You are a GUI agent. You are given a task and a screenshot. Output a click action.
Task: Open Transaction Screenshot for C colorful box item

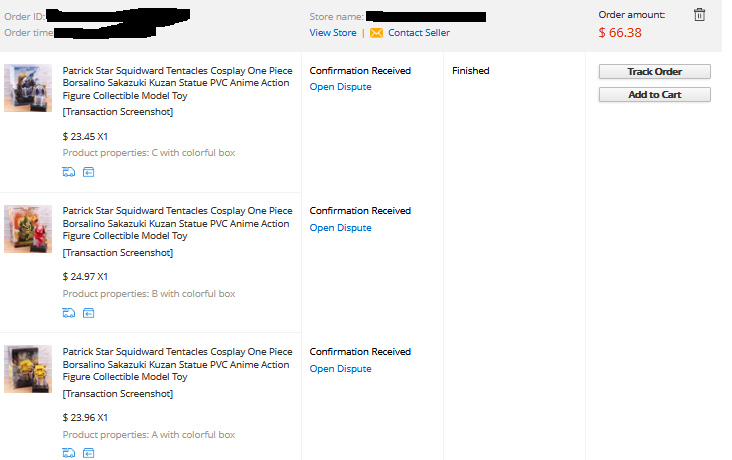click(118, 112)
